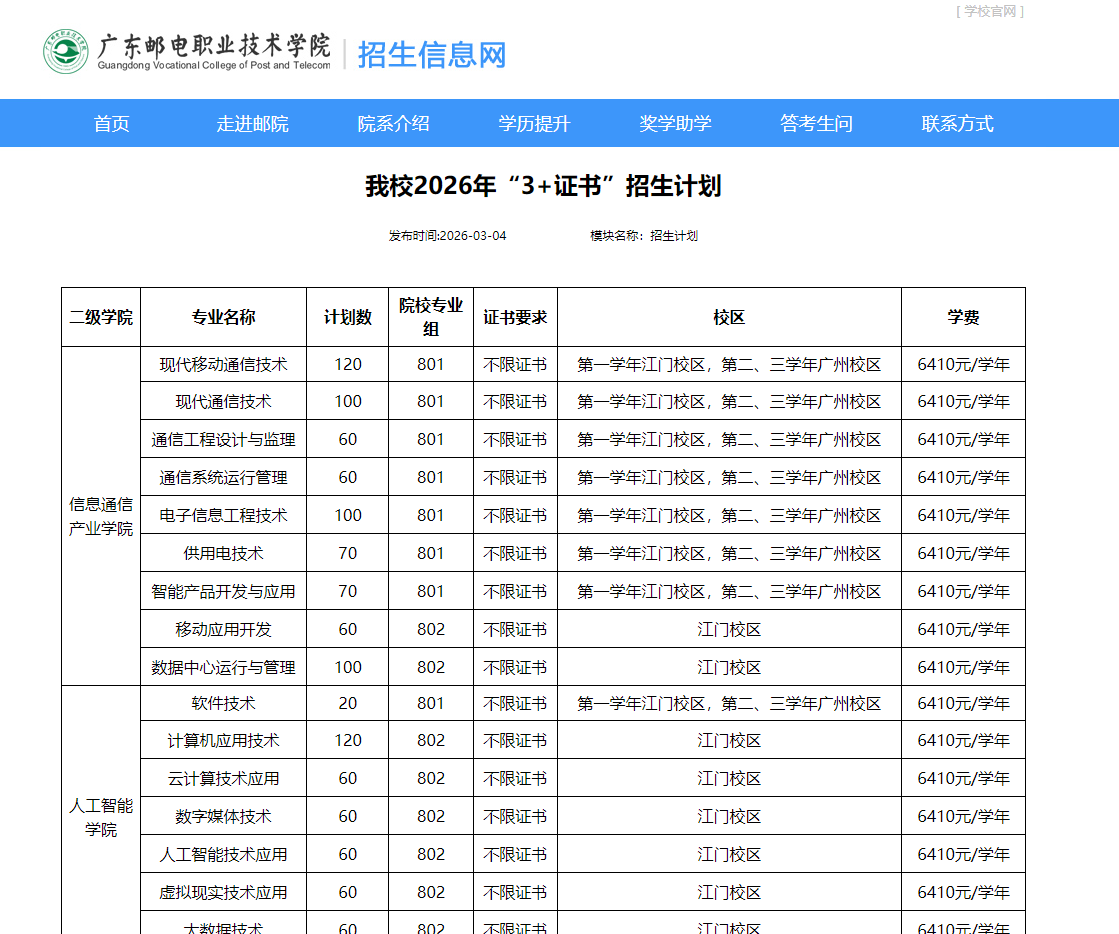Open the 院系介绍 section
Viewport: 1119px width, 934px height.
[x=393, y=123]
